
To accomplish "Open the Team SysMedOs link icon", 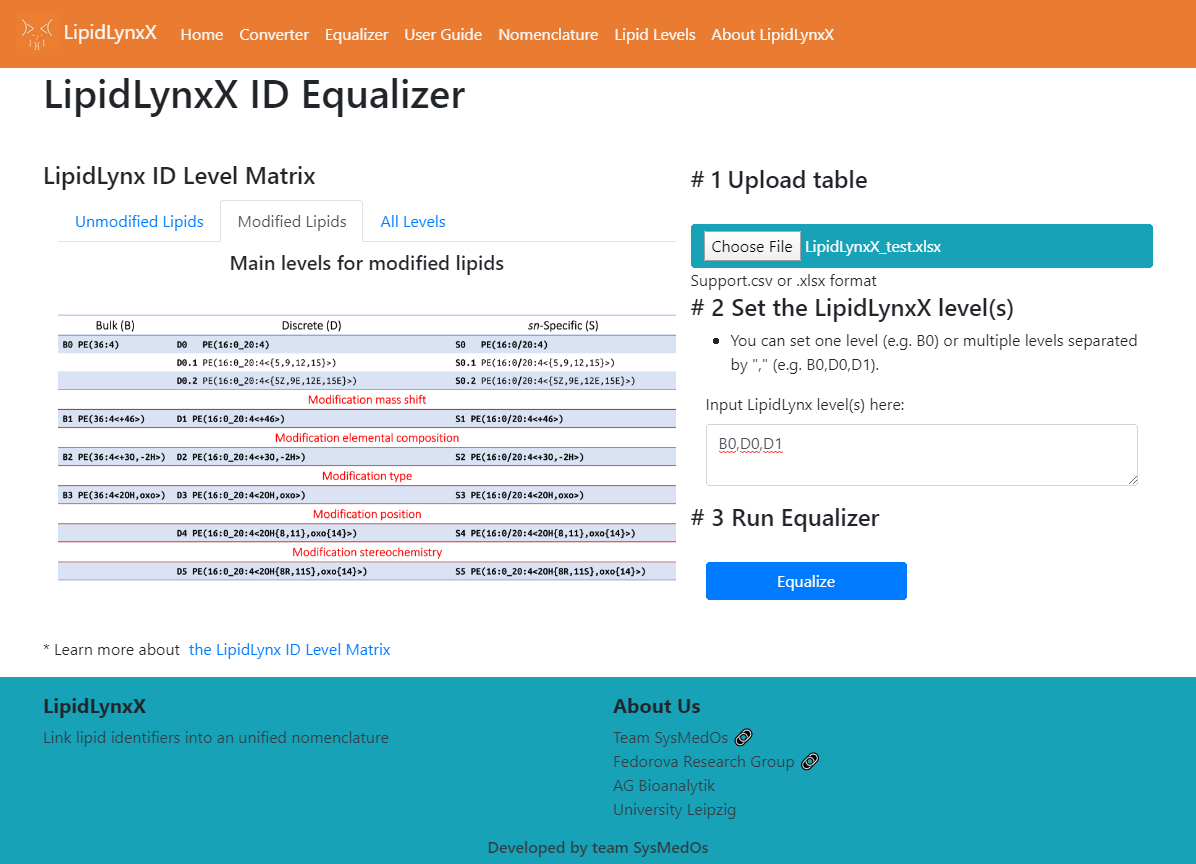I will 743,737.
